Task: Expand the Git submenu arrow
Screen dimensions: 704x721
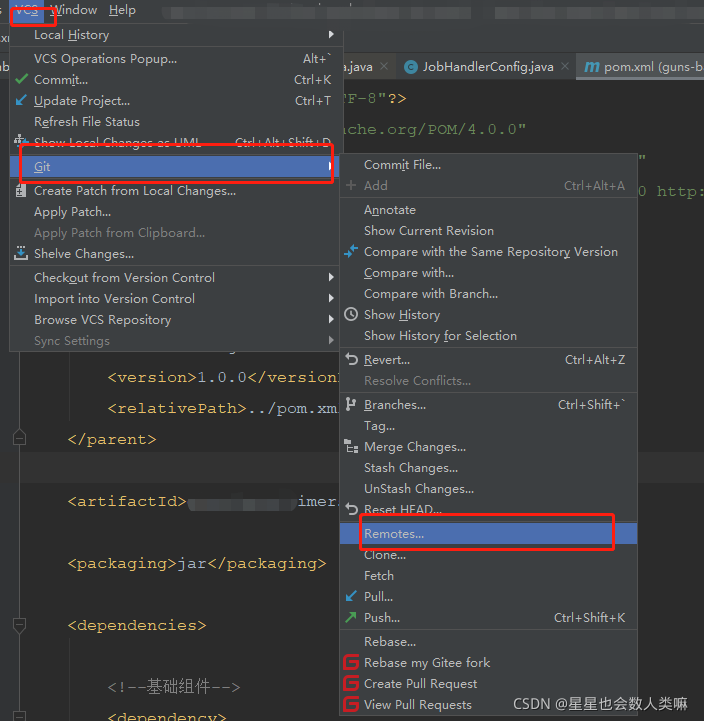Action: click(330, 166)
